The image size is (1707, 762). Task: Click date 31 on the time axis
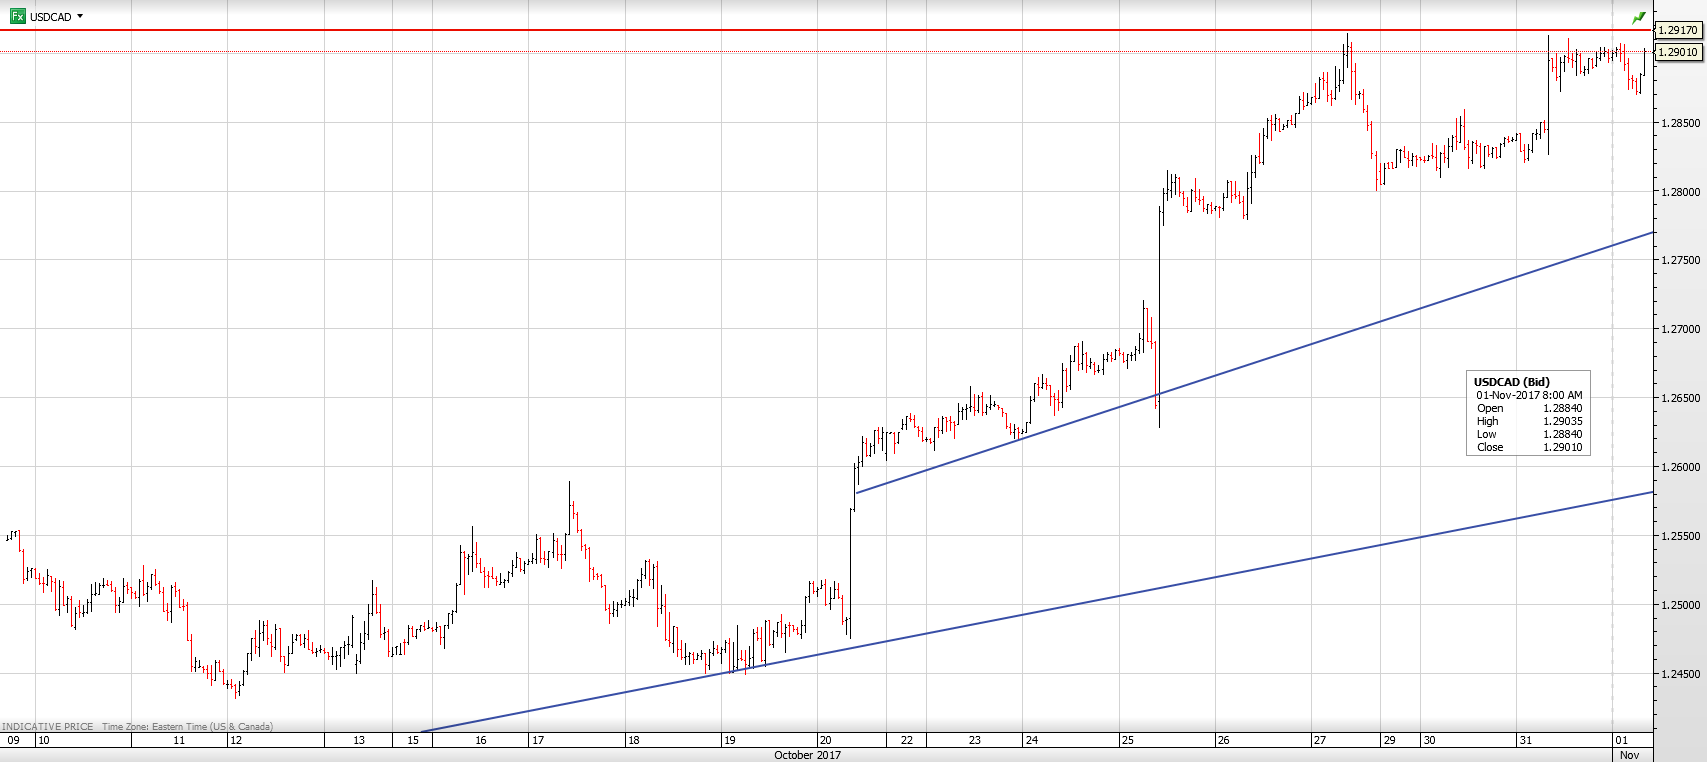pyautogui.click(x=1525, y=740)
